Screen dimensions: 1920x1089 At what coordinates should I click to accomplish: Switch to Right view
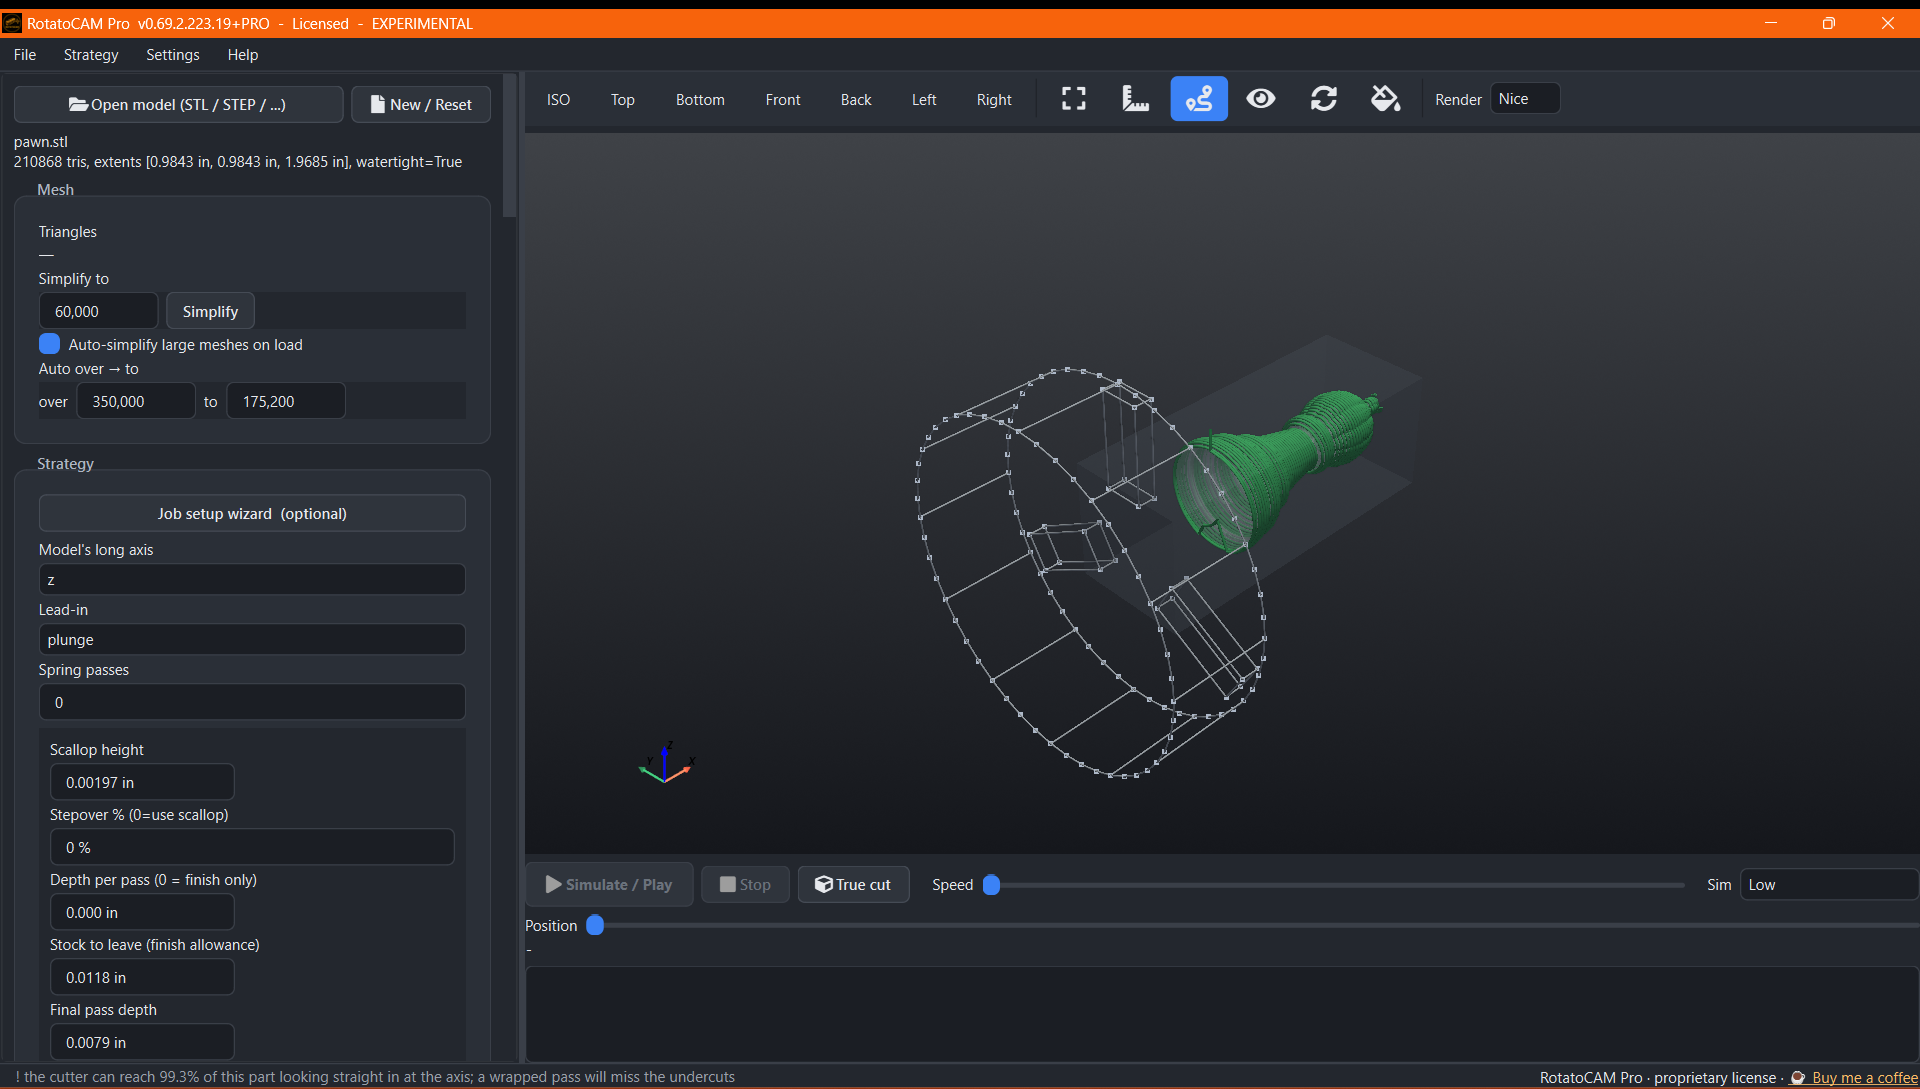click(994, 99)
